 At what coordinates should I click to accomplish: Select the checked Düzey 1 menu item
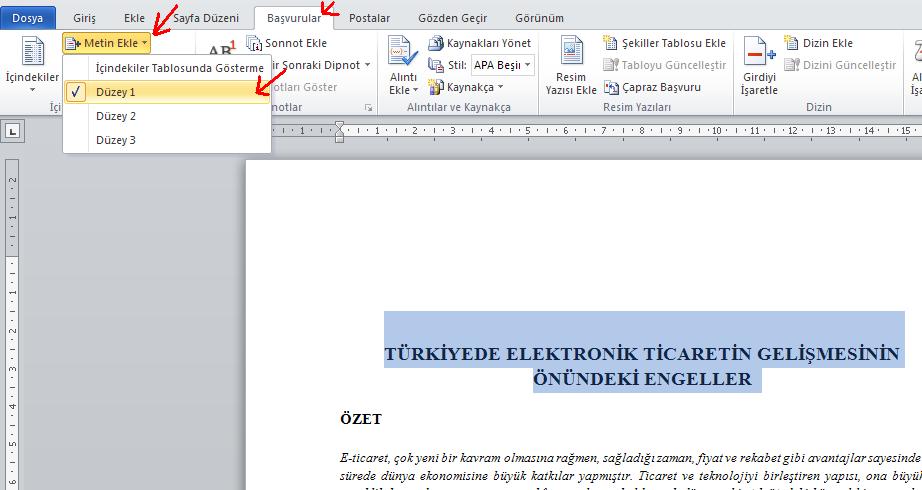coord(167,92)
